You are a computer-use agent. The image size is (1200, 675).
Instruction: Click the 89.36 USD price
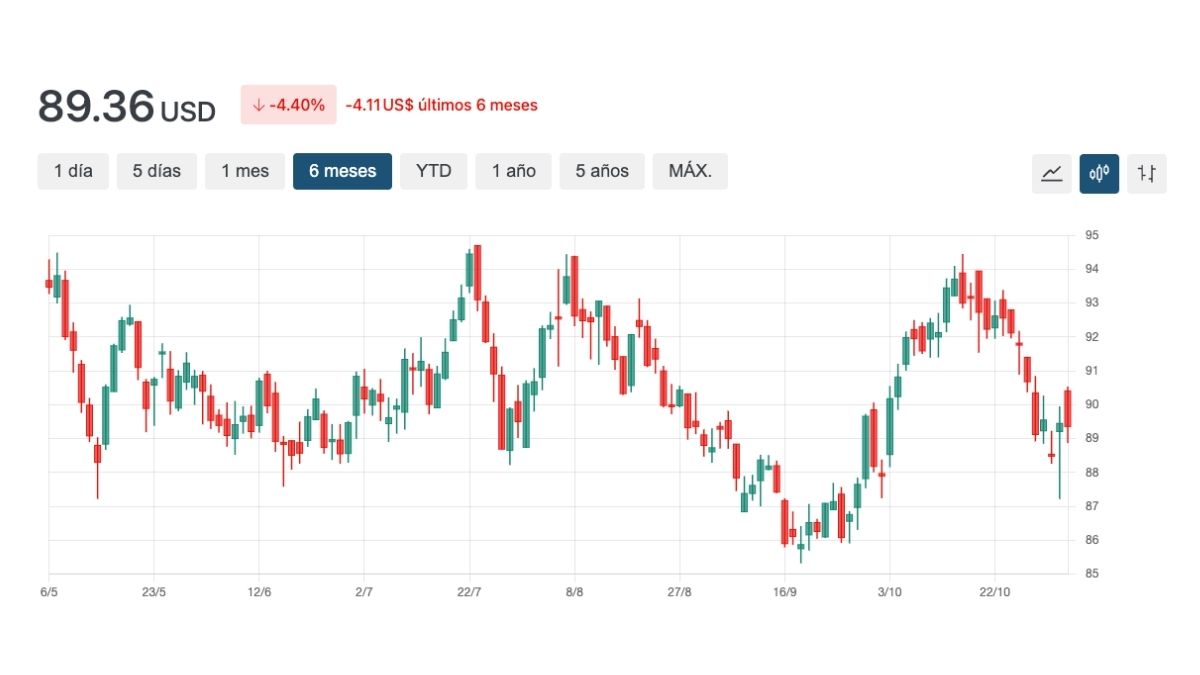[127, 107]
